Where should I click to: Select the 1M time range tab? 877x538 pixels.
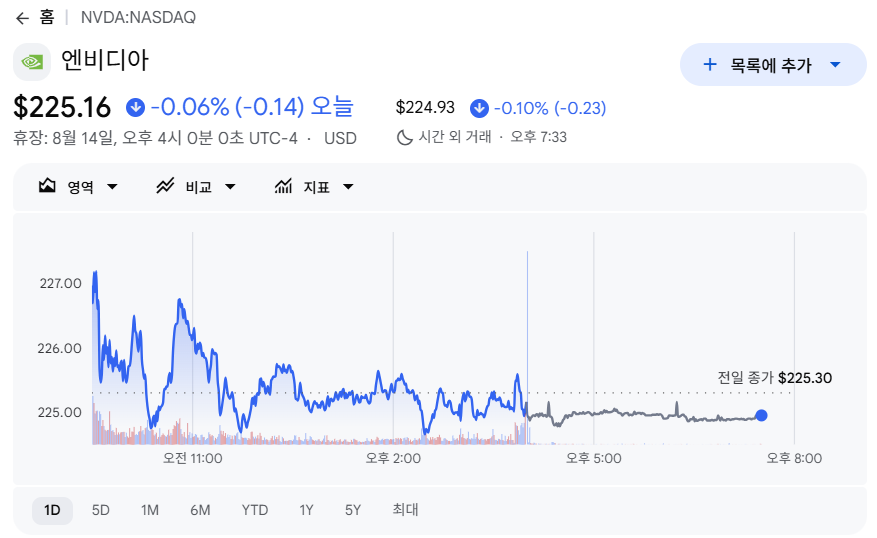point(150,510)
